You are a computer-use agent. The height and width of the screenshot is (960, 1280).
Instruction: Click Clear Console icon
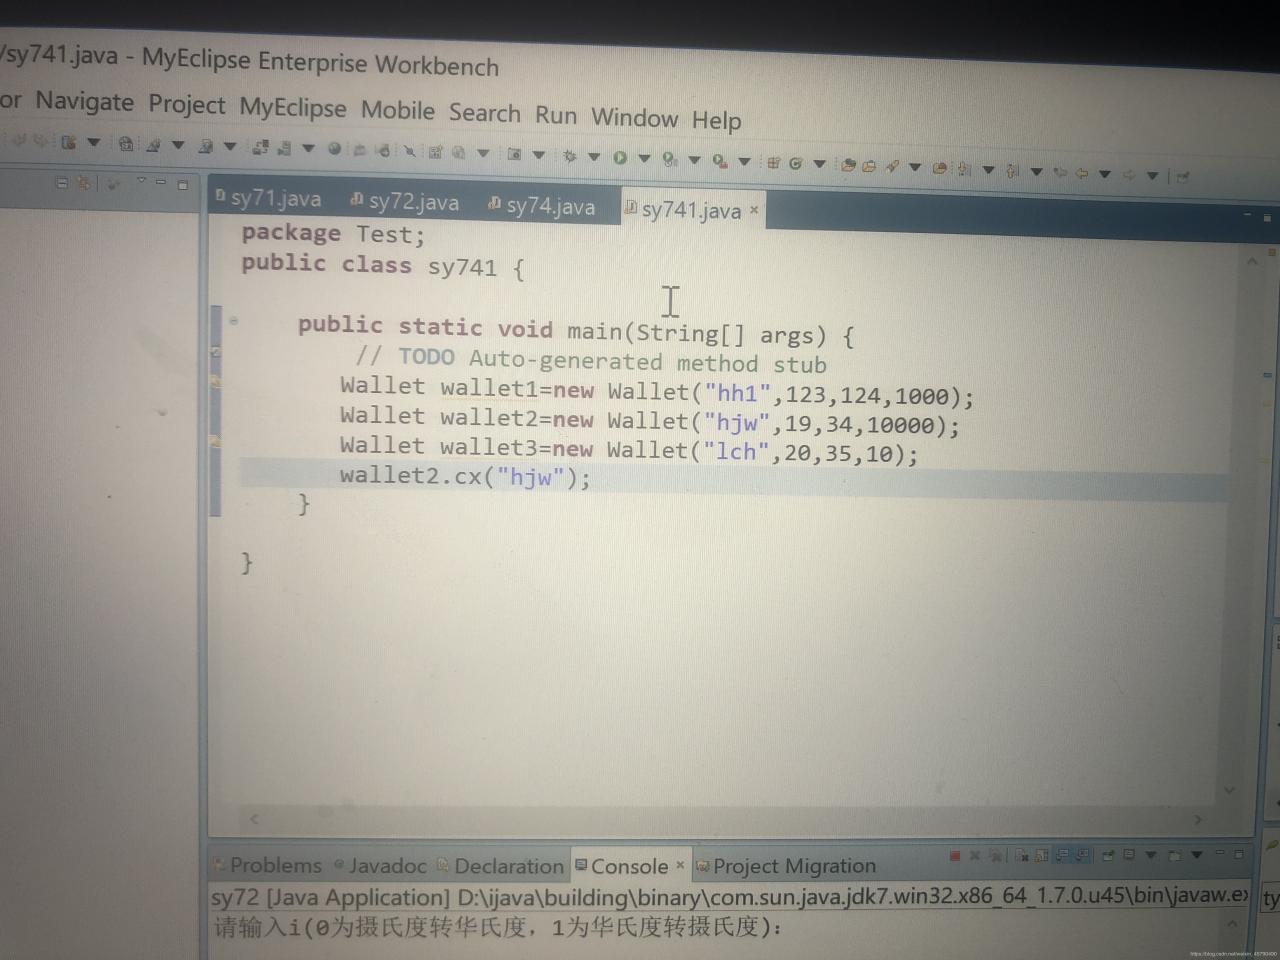click(x=1022, y=856)
